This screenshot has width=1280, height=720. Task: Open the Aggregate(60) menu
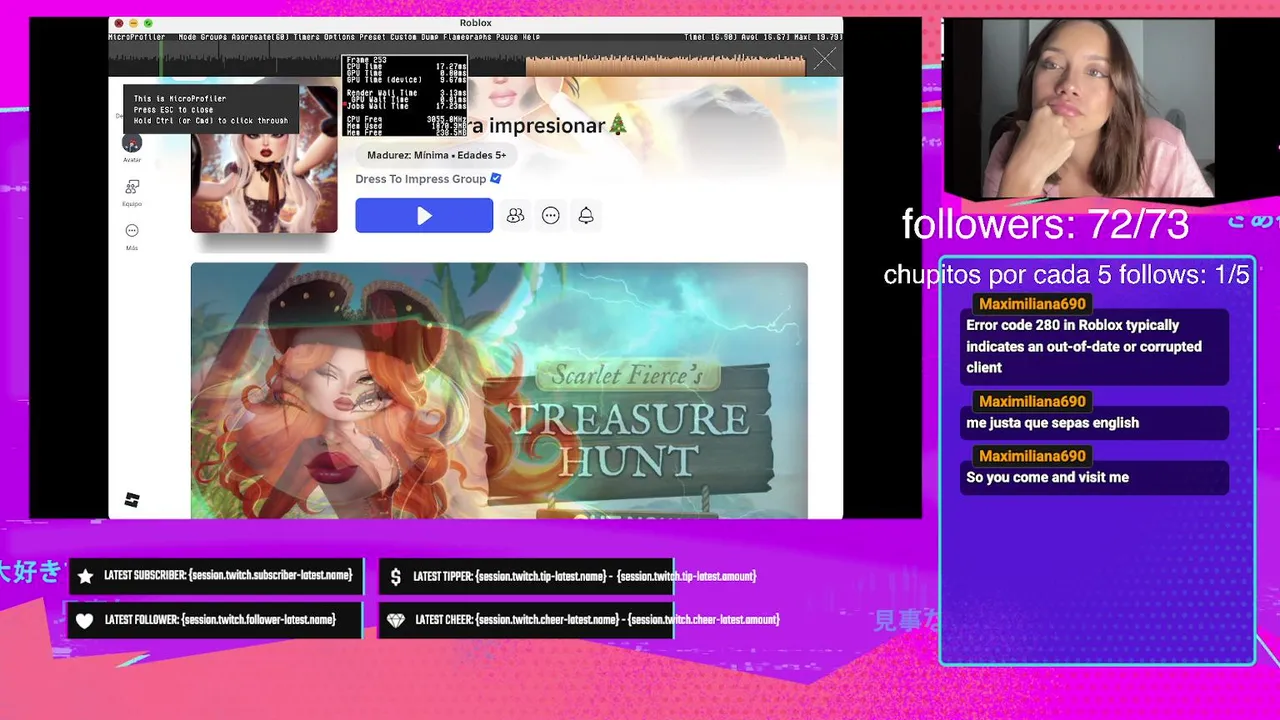click(x=260, y=37)
